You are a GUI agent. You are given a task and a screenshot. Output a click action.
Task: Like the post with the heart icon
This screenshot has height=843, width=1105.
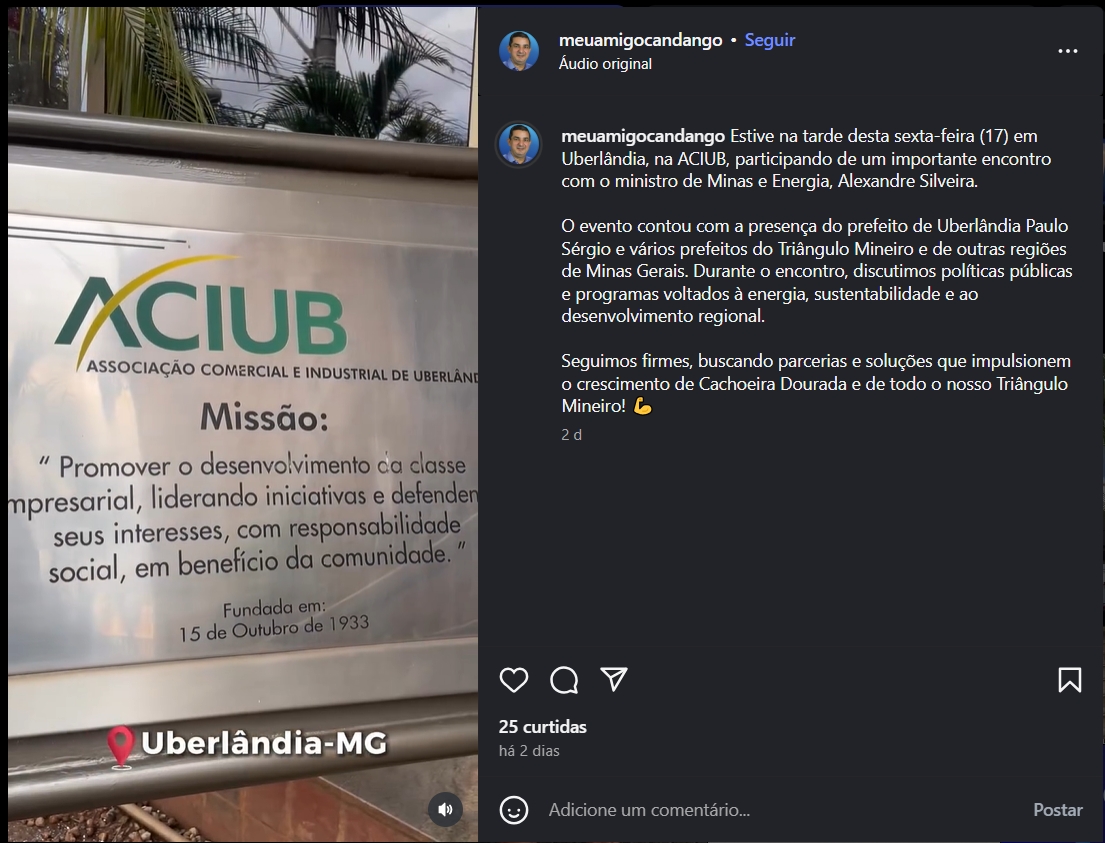point(514,680)
